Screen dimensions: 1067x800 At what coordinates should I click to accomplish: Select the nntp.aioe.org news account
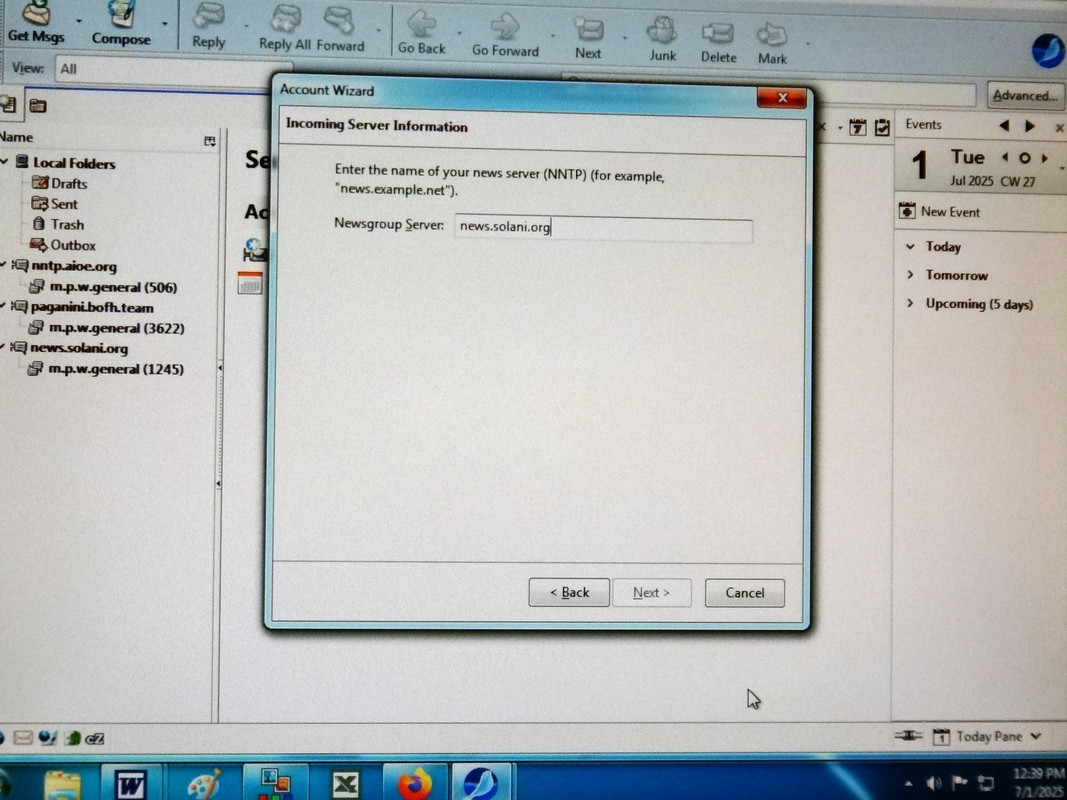pyautogui.click(x=73, y=266)
